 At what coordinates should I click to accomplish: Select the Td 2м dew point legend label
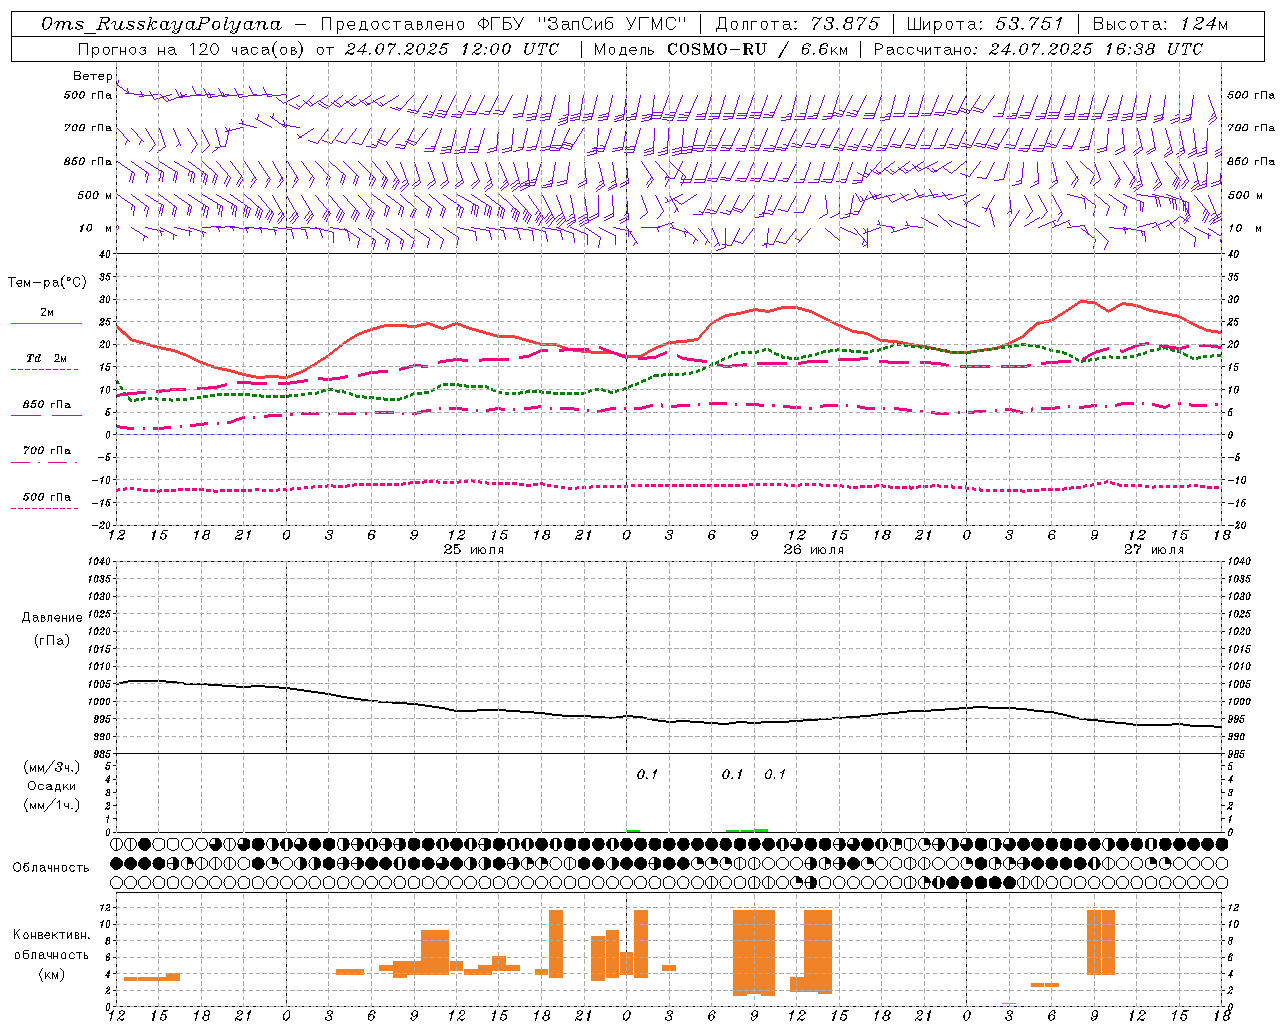(x=47, y=358)
